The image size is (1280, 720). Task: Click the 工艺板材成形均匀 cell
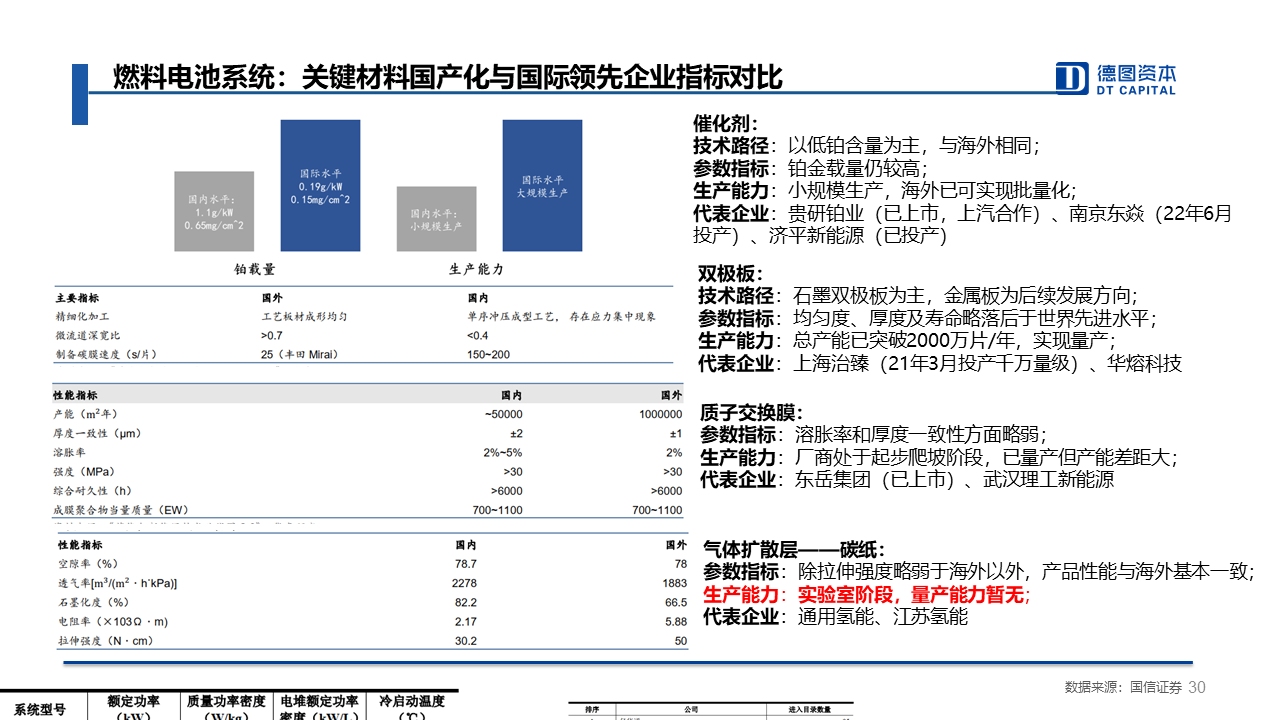click(304, 317)
